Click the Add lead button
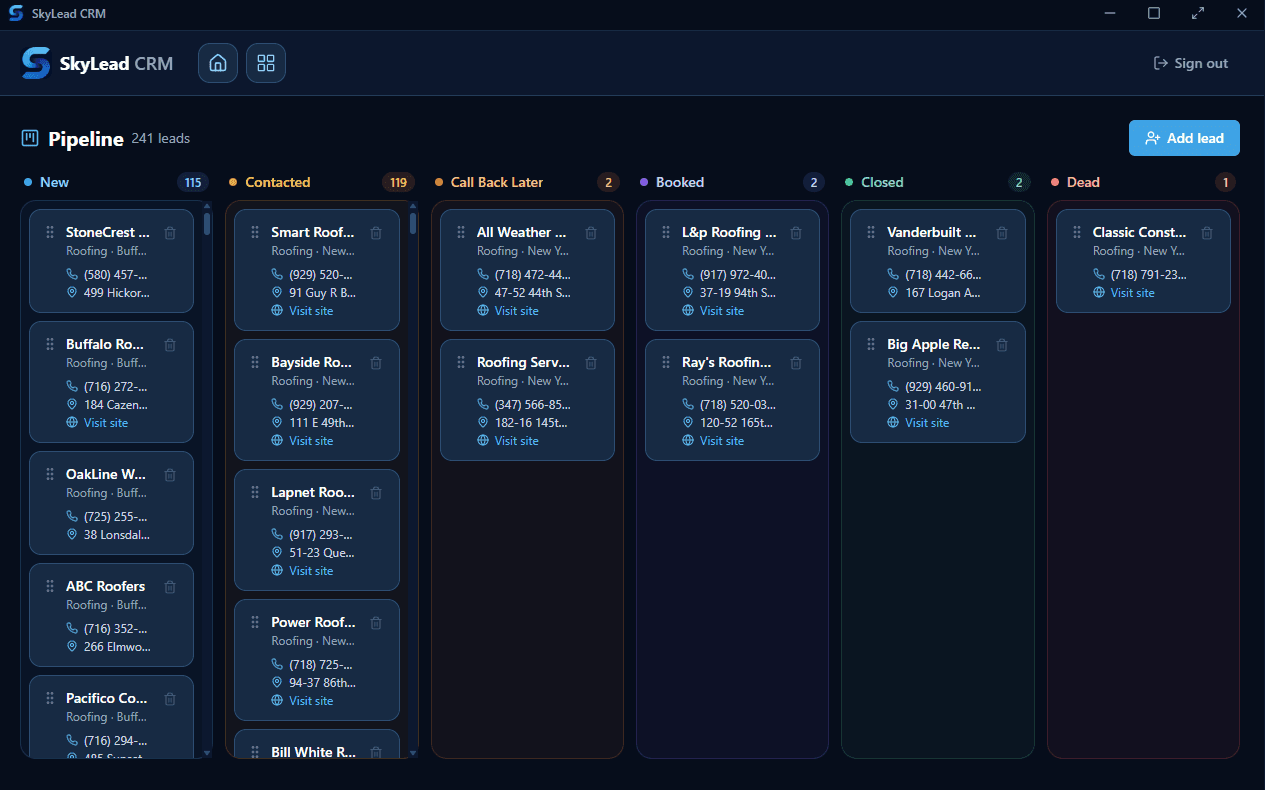 tap(1184, 138)
